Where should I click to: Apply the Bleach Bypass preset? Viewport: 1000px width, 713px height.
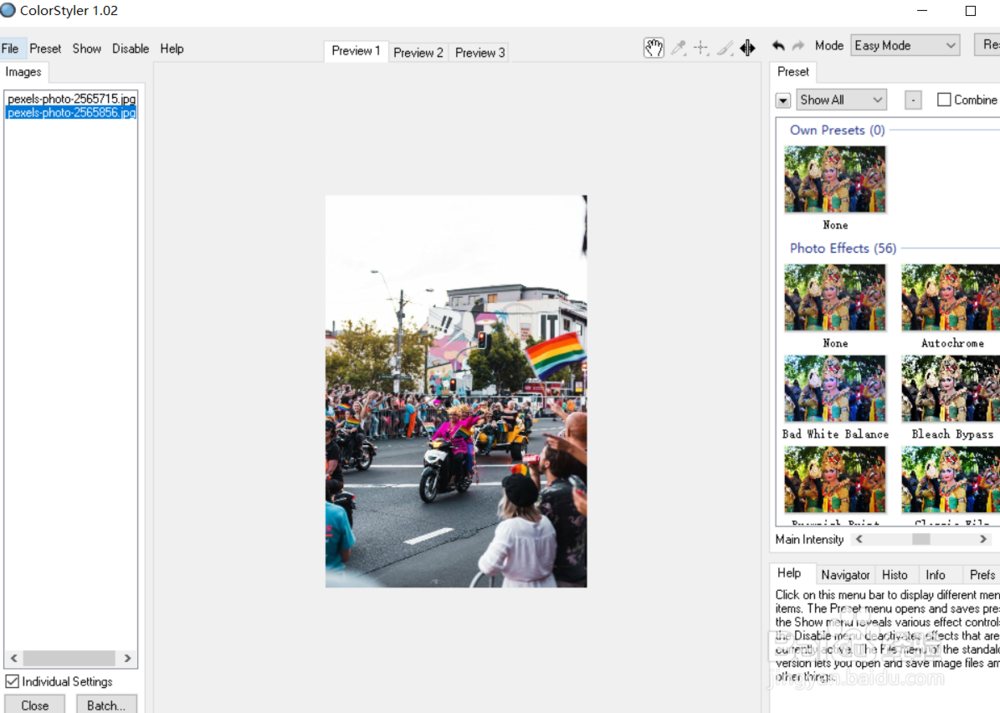[951, 388]
